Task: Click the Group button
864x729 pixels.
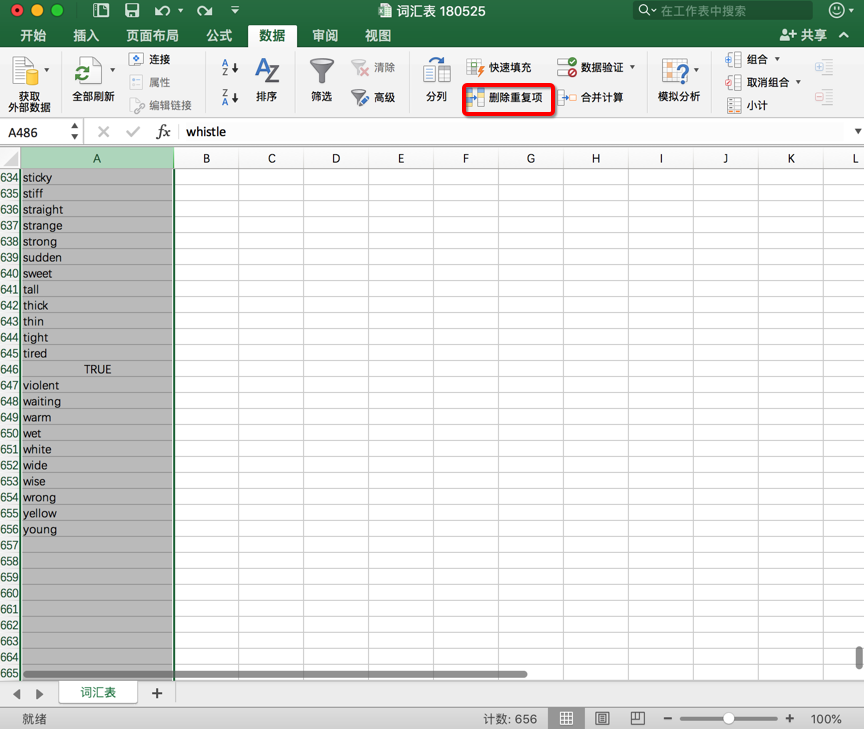Action: pos(747,59)
